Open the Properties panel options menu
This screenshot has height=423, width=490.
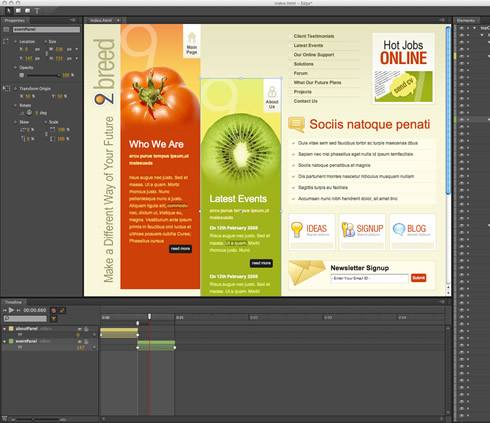click(72, 20)
